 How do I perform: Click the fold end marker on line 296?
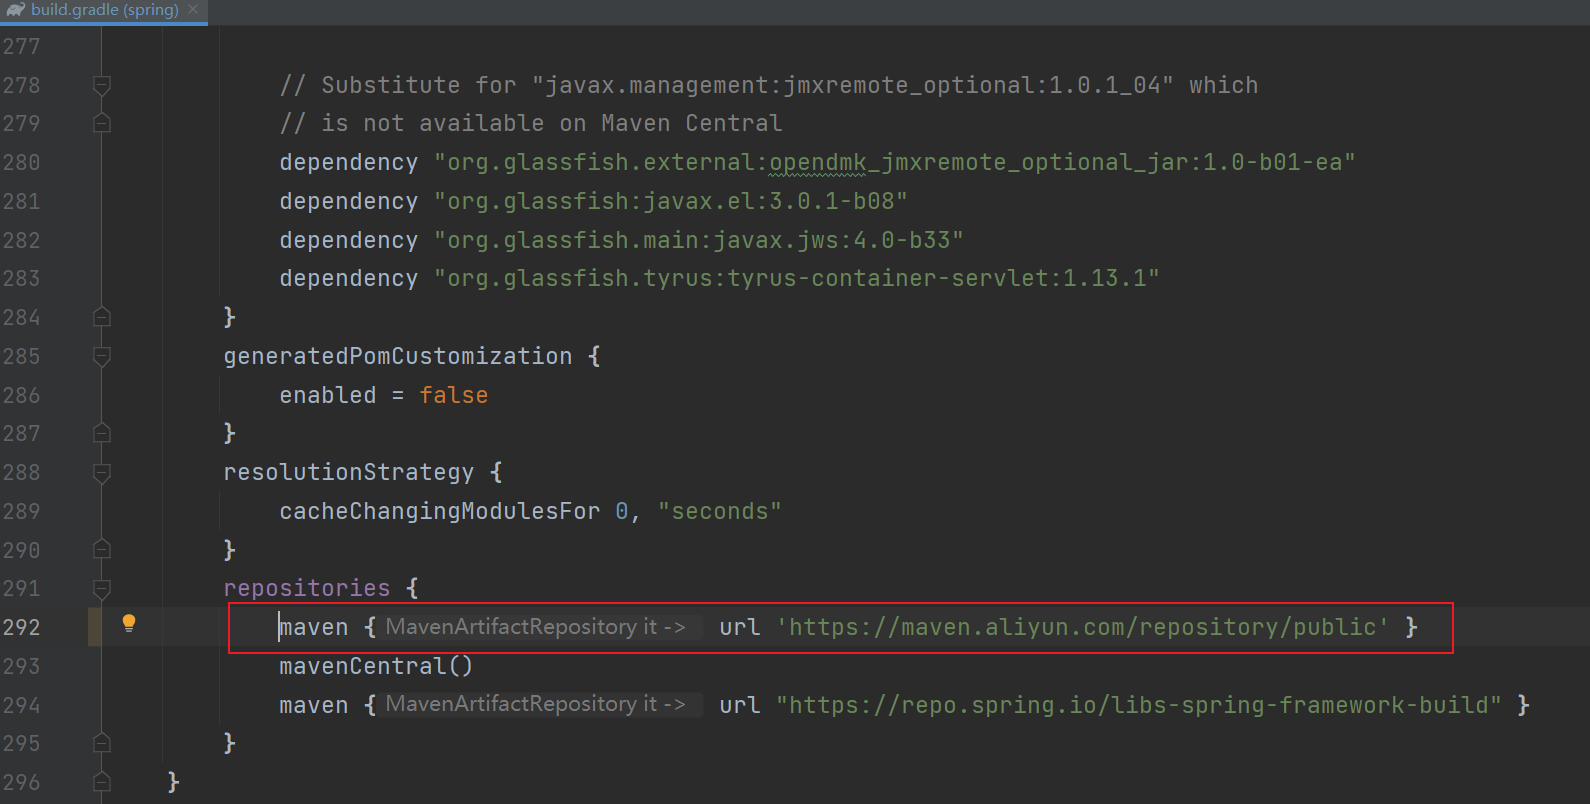point(101,782)
